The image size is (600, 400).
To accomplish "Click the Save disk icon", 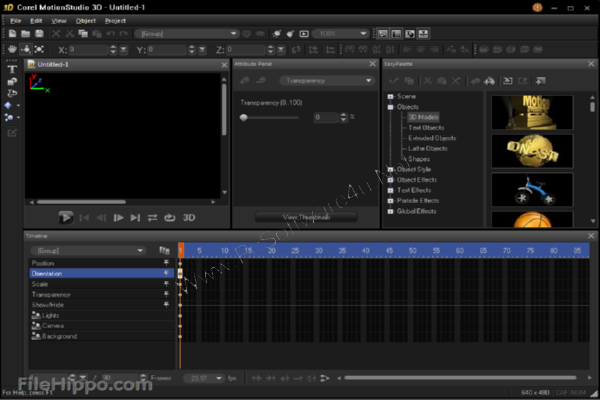I will tap(39, 34).
